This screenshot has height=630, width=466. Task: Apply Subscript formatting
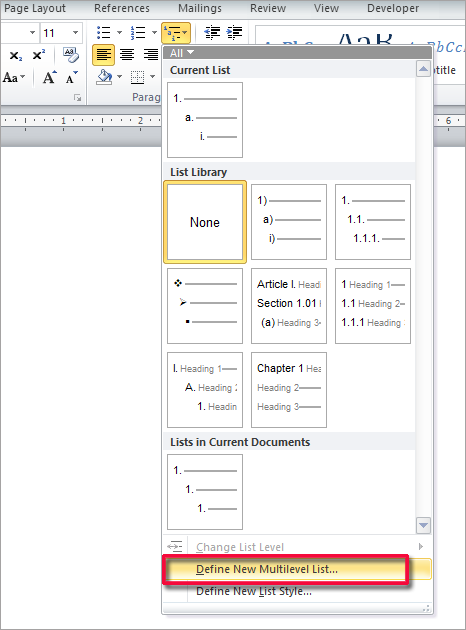point(16,55)
